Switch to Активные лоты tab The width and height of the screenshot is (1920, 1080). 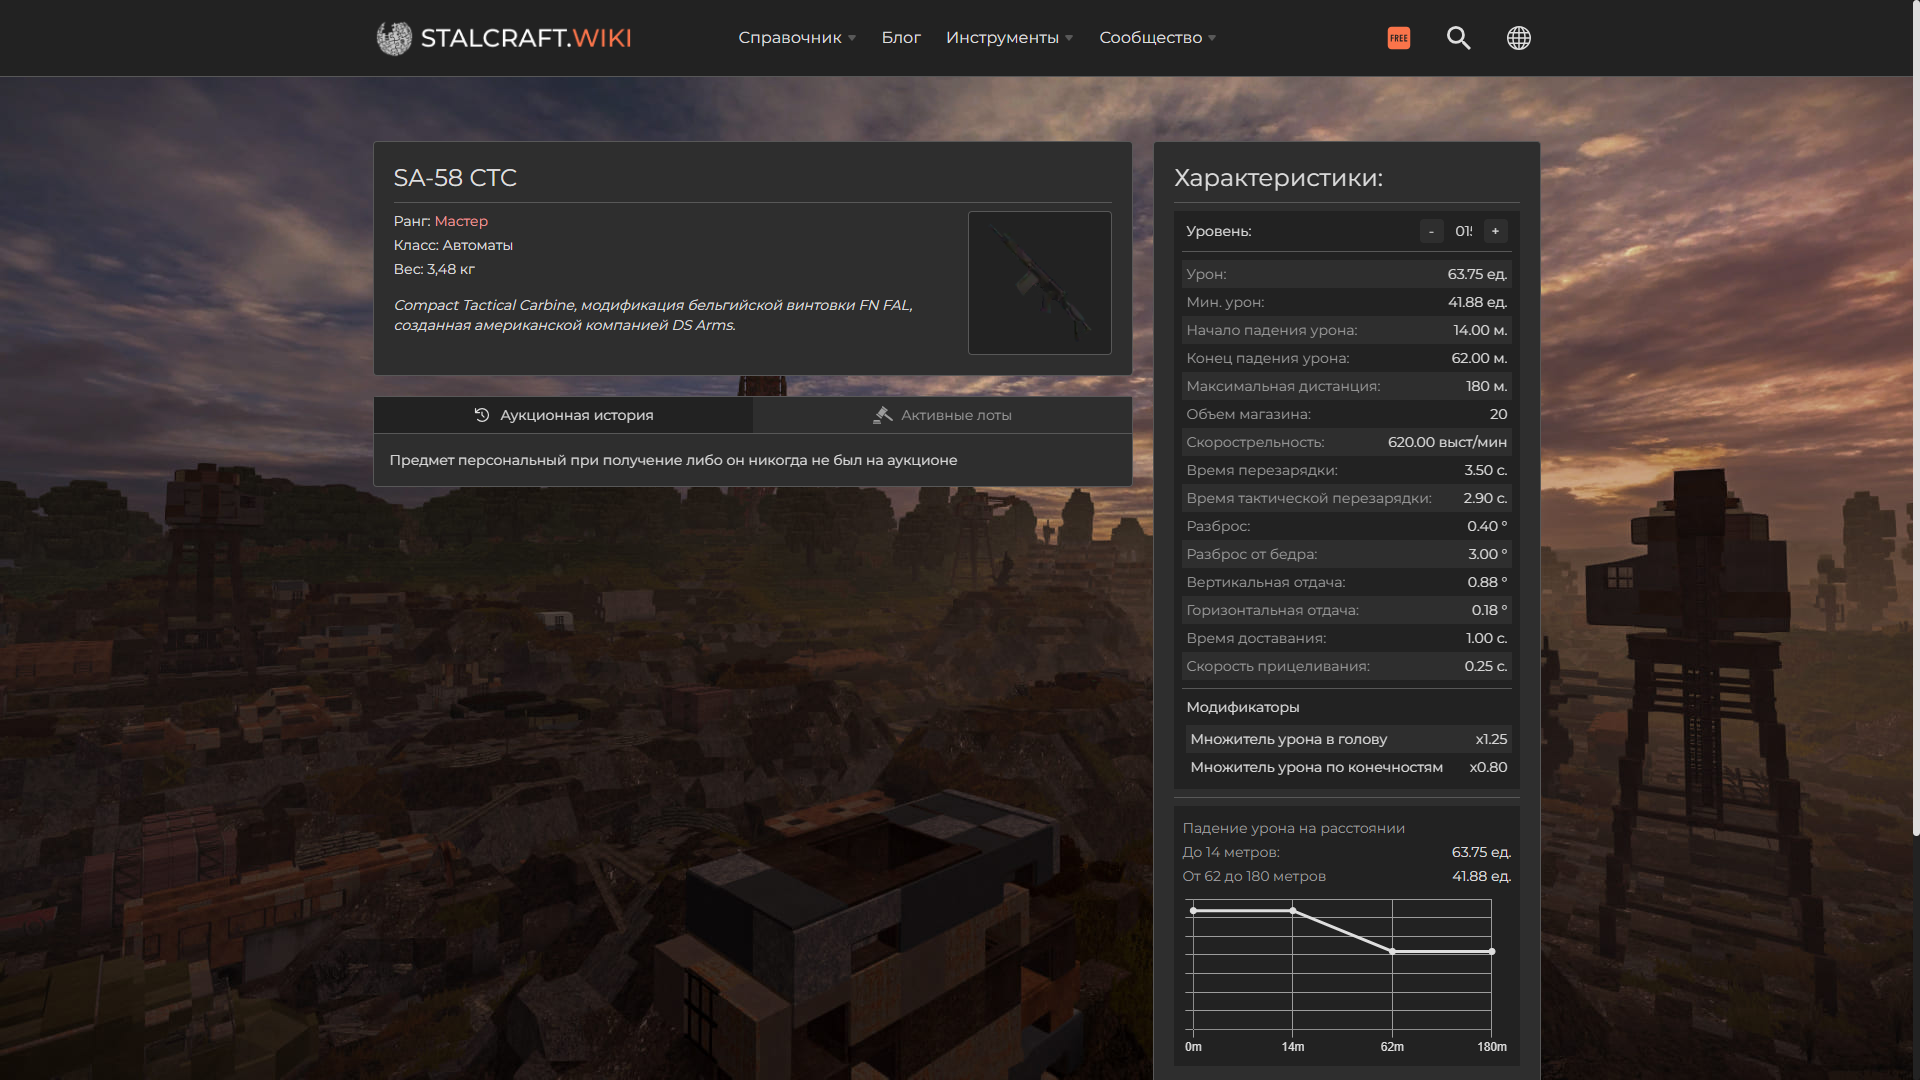(943, 415)
